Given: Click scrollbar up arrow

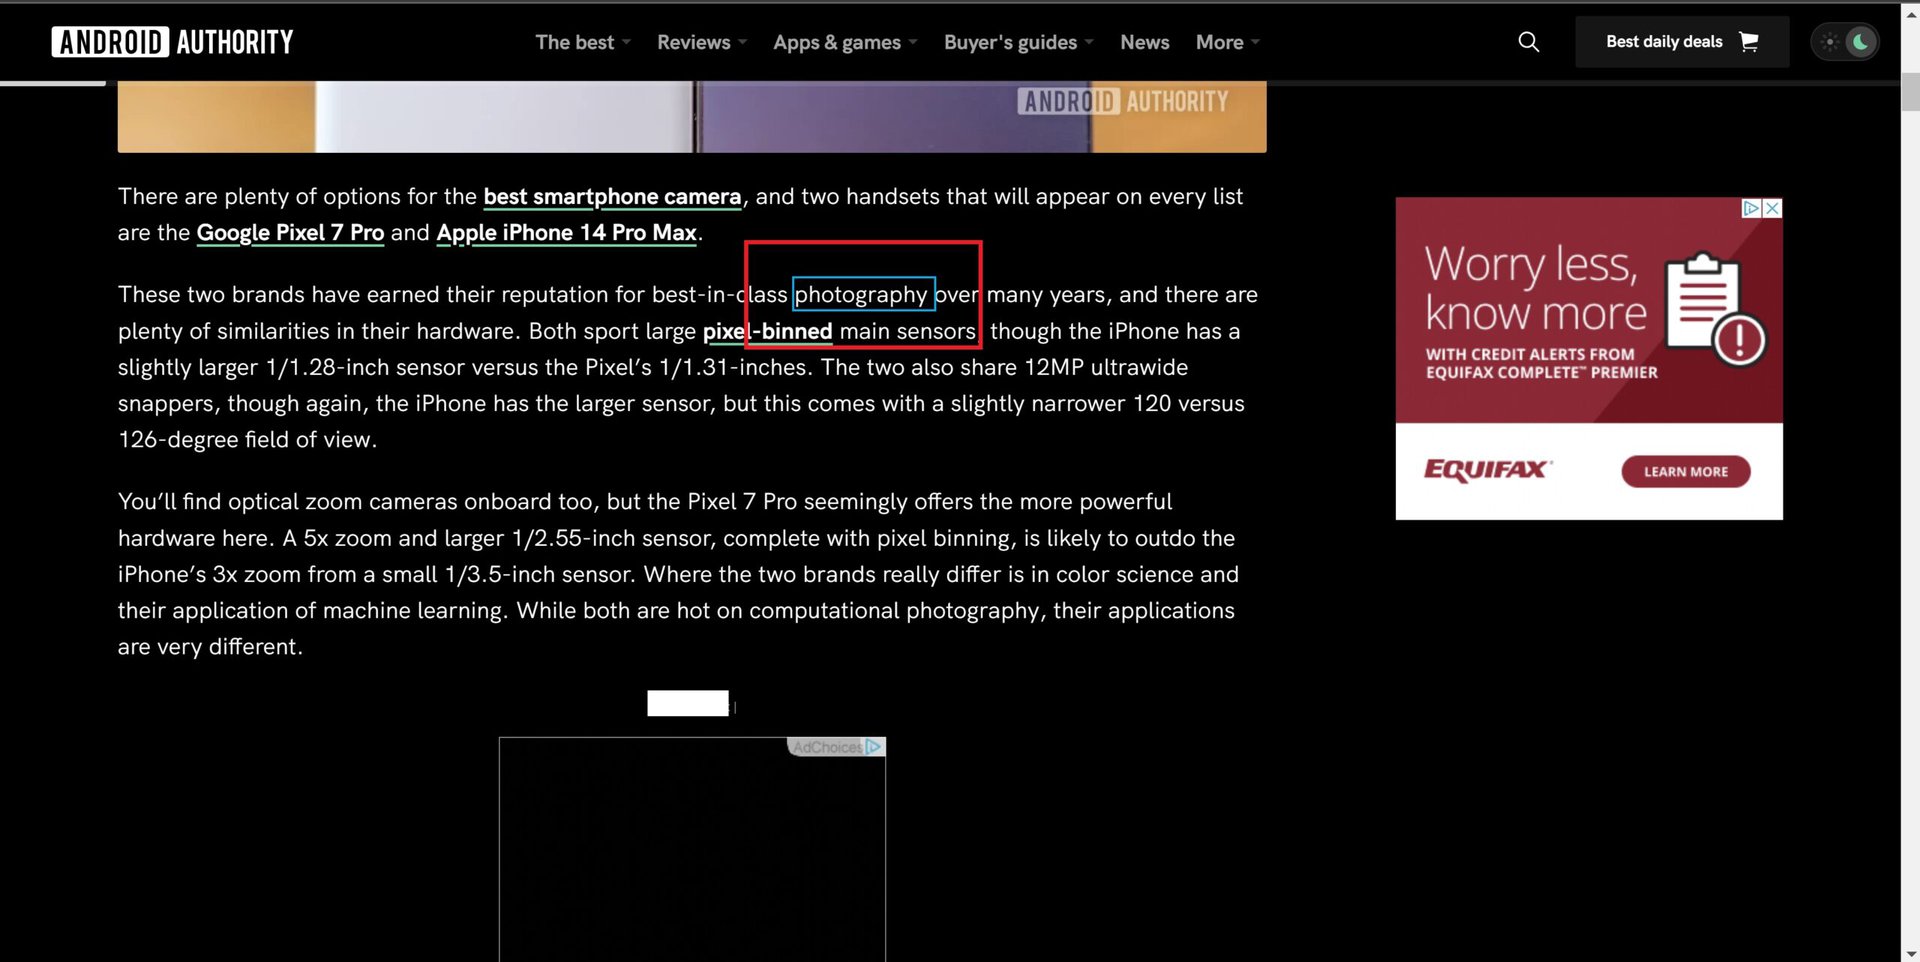Looking at the screenshot, I should coord(1910,14).
